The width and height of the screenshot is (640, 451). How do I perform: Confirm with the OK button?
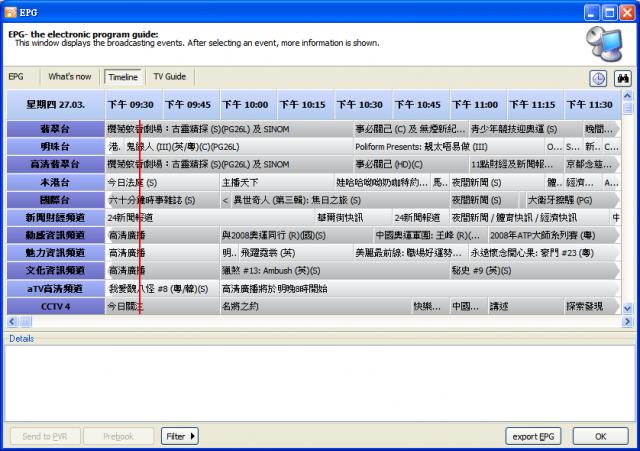click(x=601, y=436)
